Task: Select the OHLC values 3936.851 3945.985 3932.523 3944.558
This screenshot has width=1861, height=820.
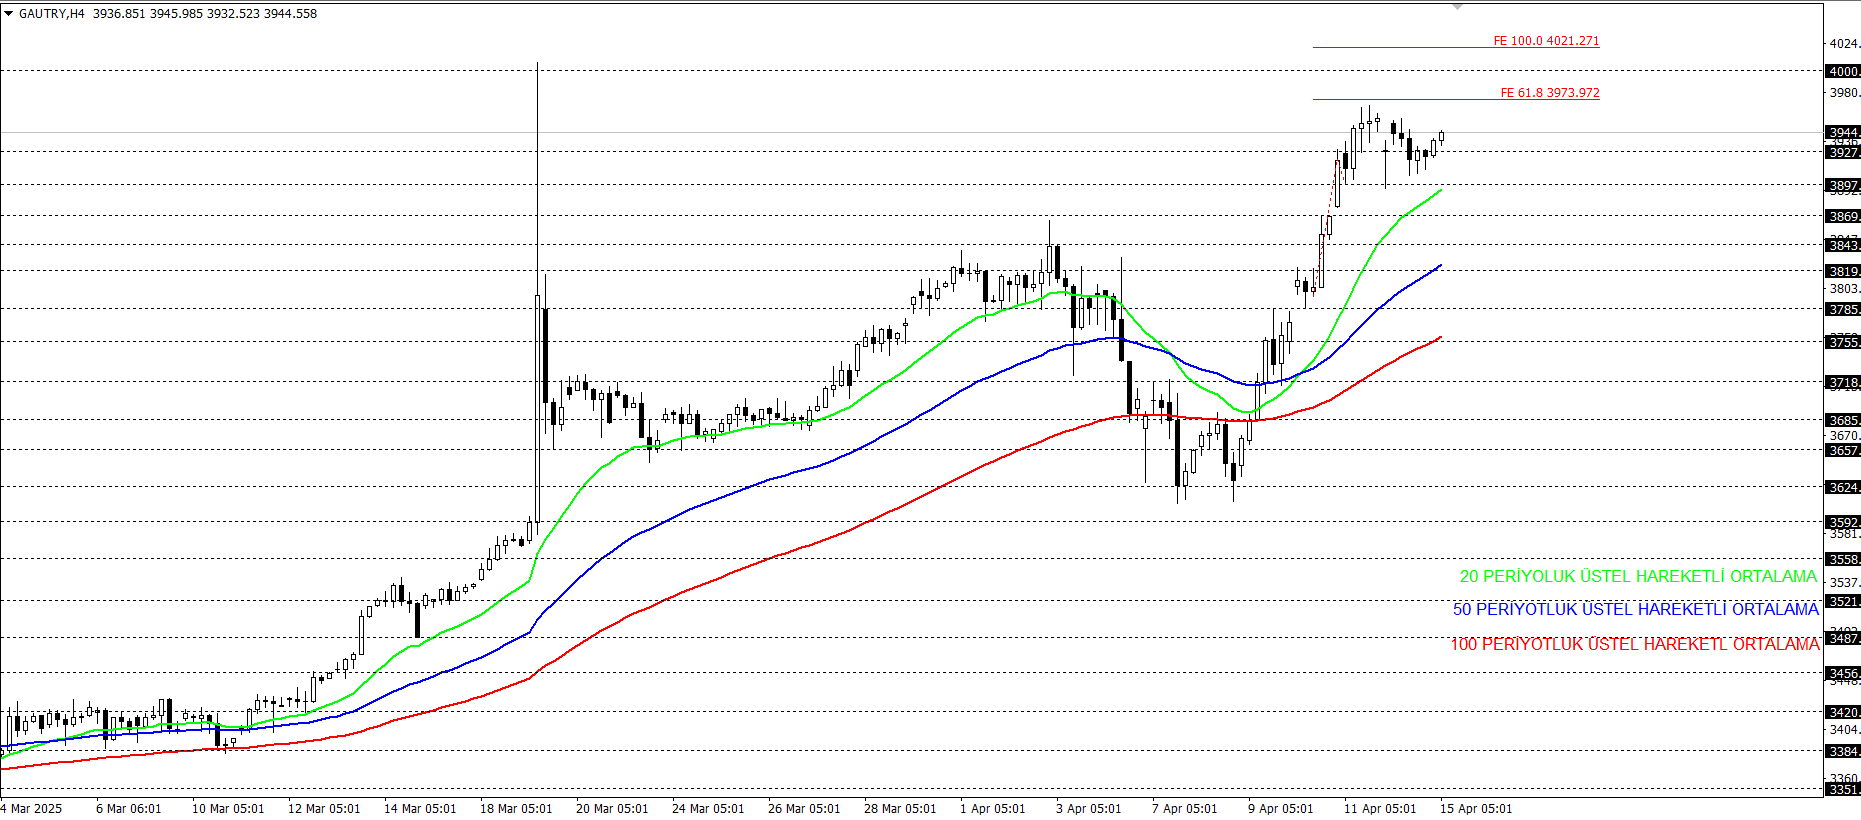Action: coord(205,14)
